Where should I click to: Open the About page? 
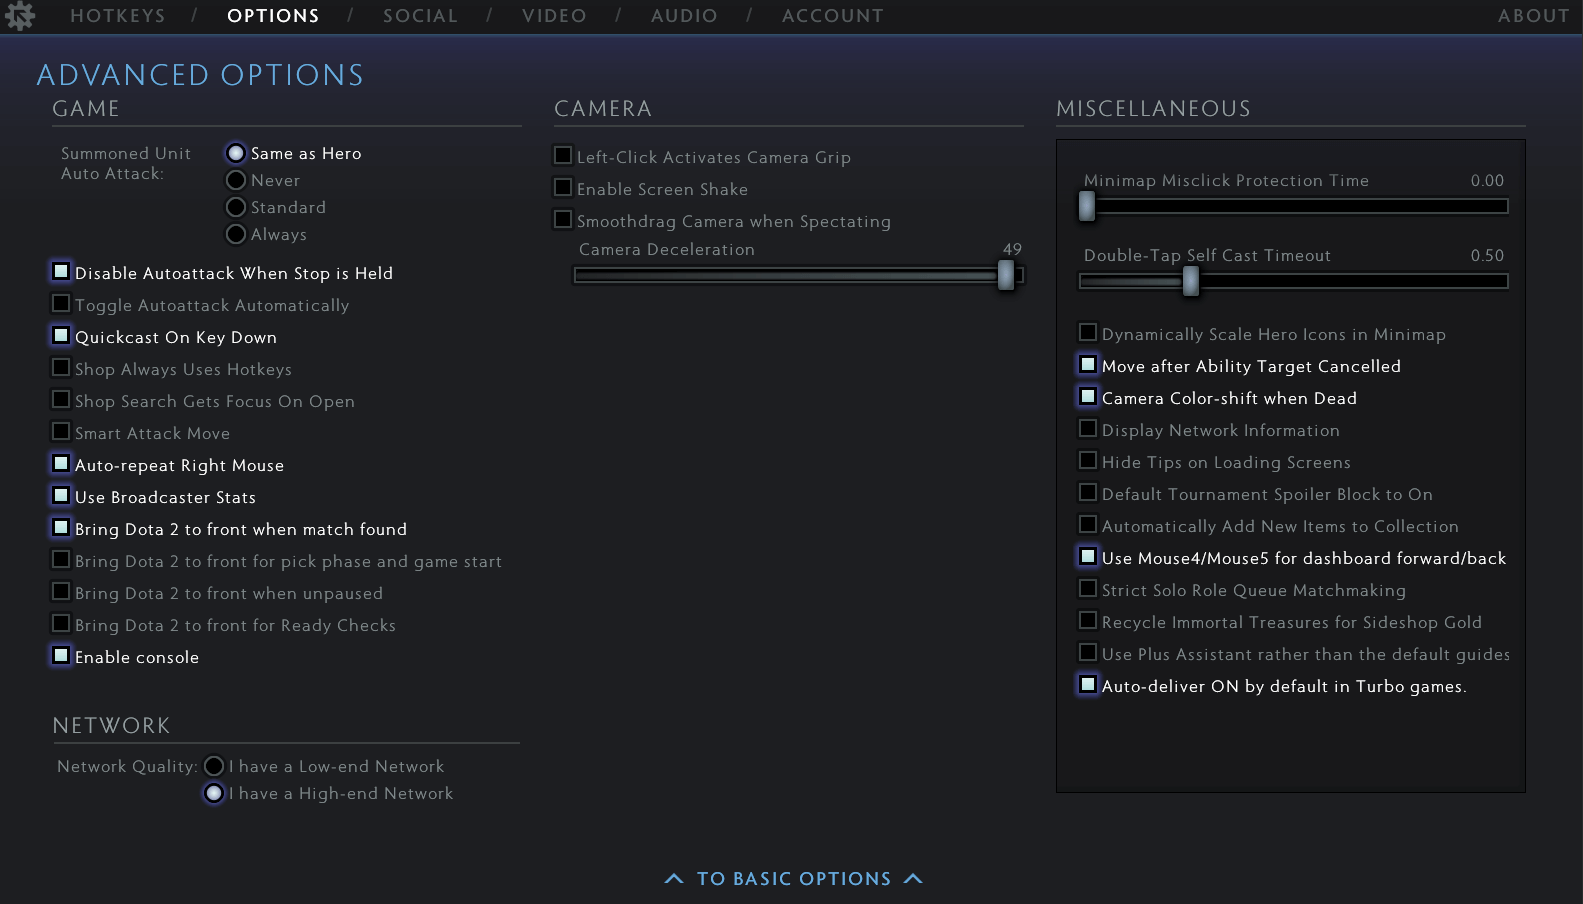pos(1533,16)
